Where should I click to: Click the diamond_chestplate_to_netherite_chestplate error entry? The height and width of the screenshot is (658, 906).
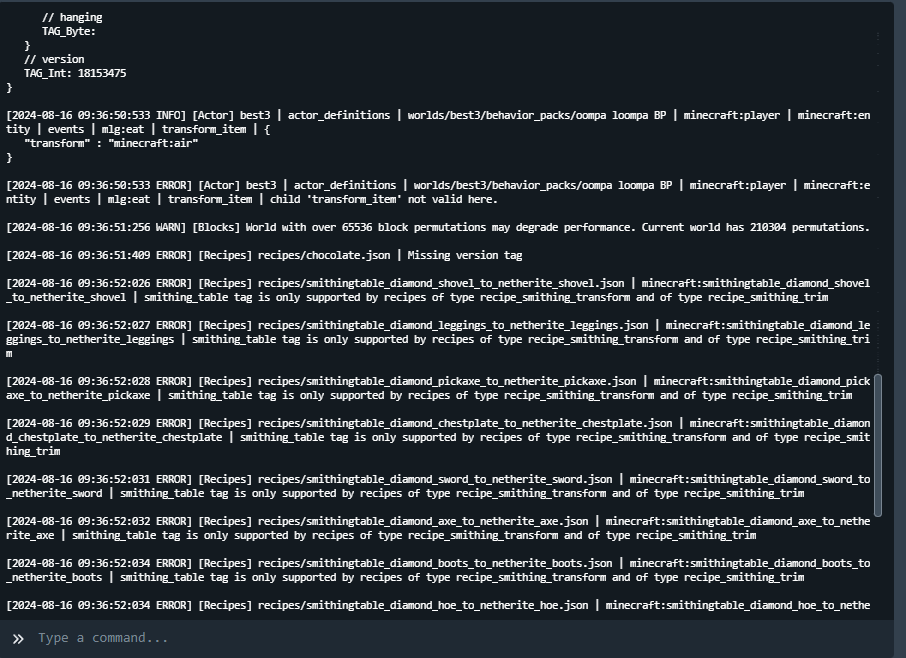click(x=438, y=437)
